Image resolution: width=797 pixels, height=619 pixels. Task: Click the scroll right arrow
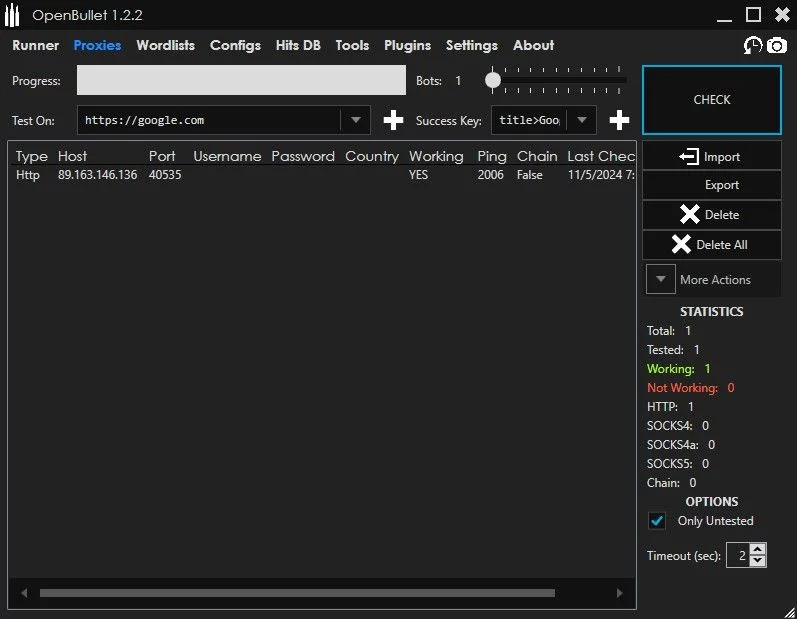click(x=619, y=593)
